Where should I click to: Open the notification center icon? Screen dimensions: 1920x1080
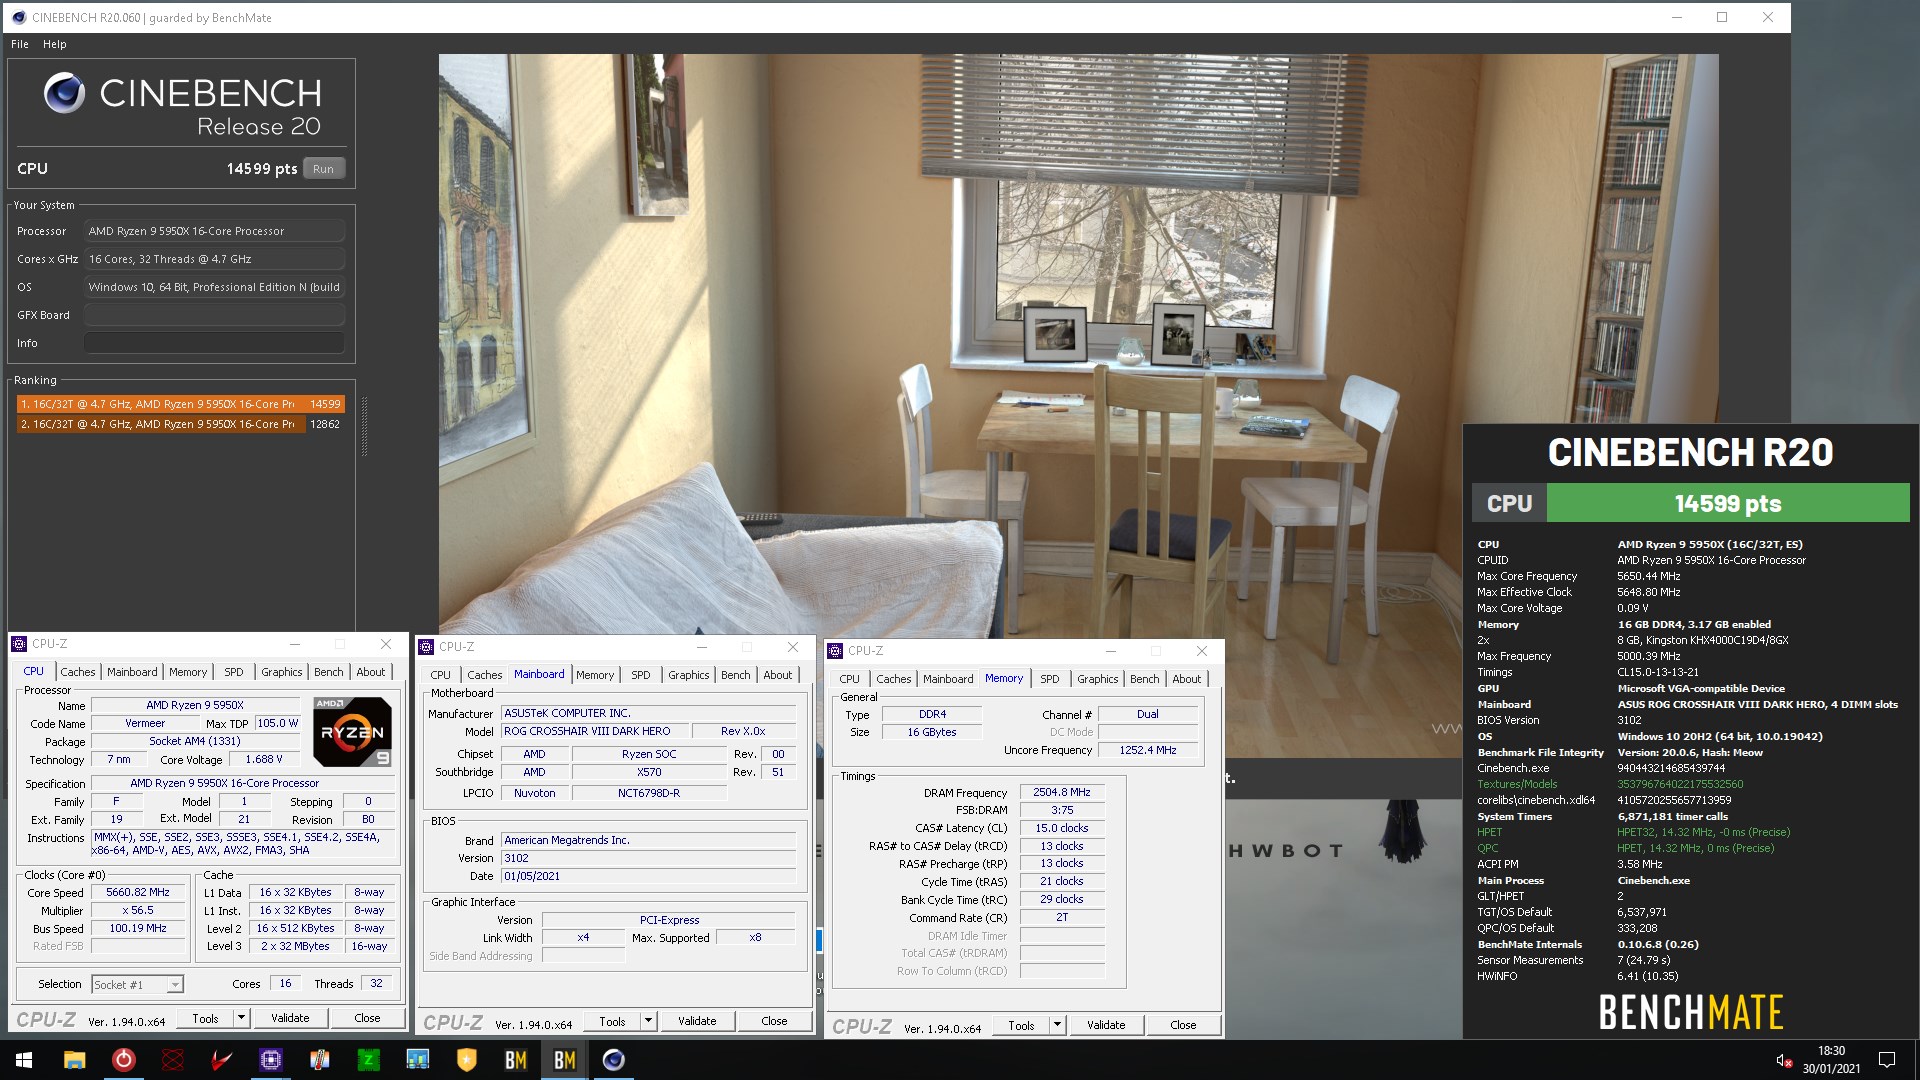coord(1887,1060)
